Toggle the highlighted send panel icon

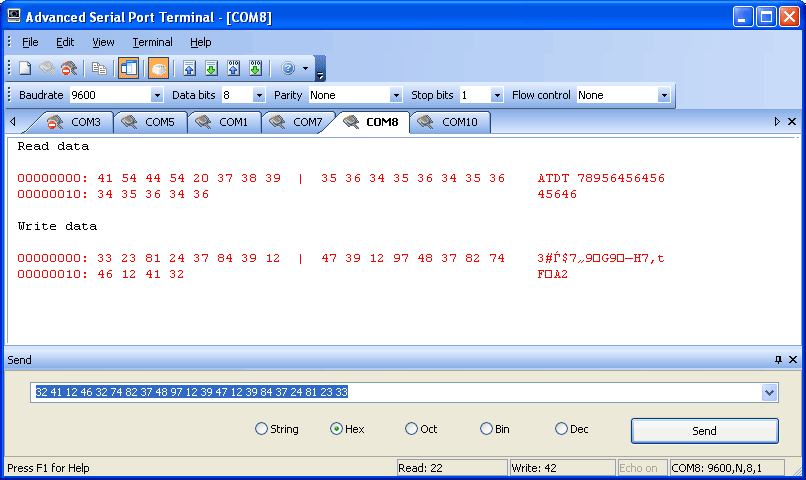click(x=158, y=68)
